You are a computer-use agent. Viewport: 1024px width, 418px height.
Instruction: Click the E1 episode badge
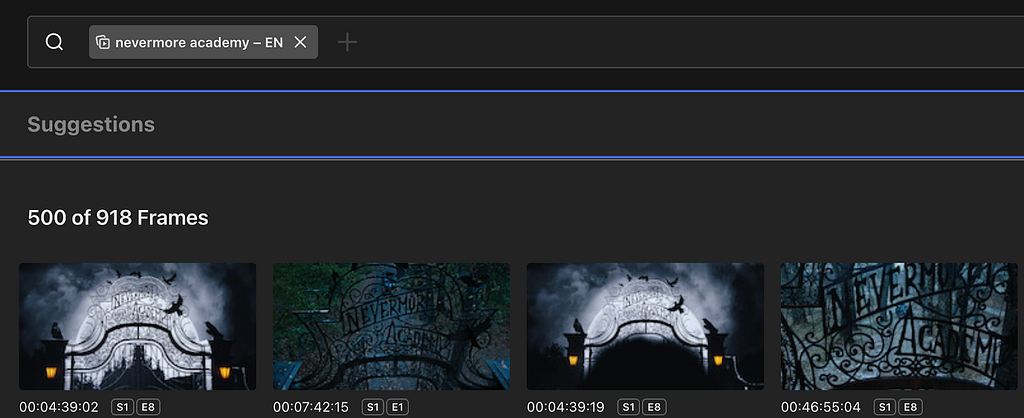coord(398,408)
